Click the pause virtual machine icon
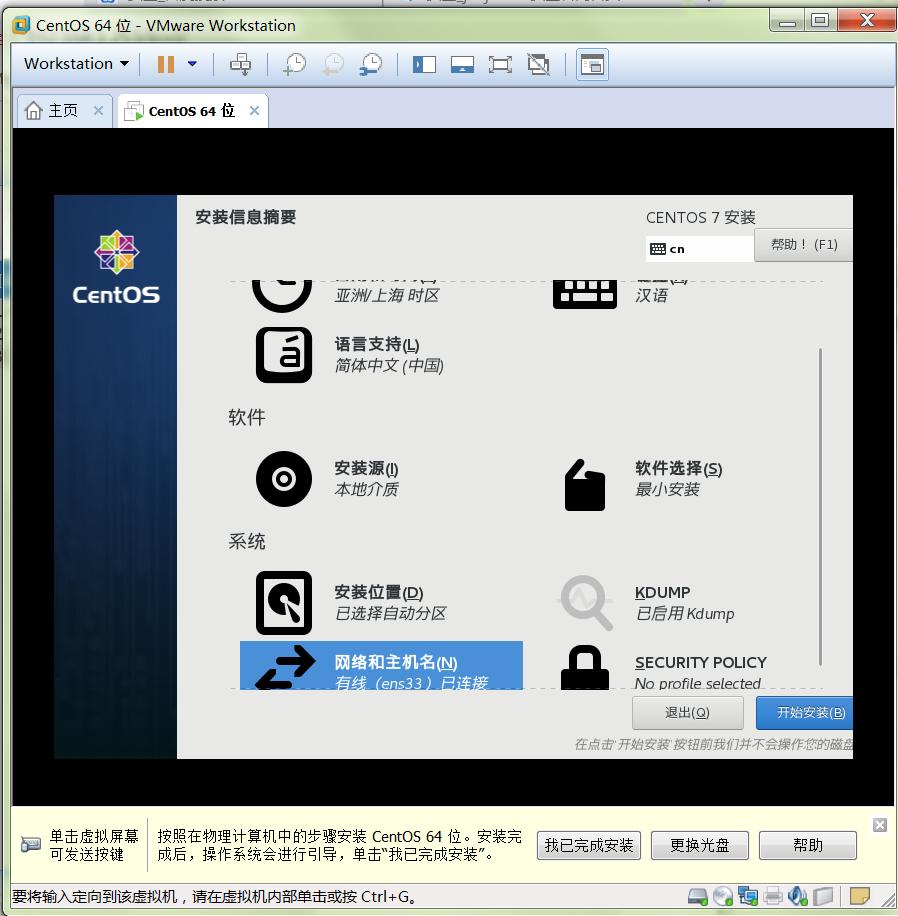Viewport: 898px width, 916px height. (x=166, y=64)
